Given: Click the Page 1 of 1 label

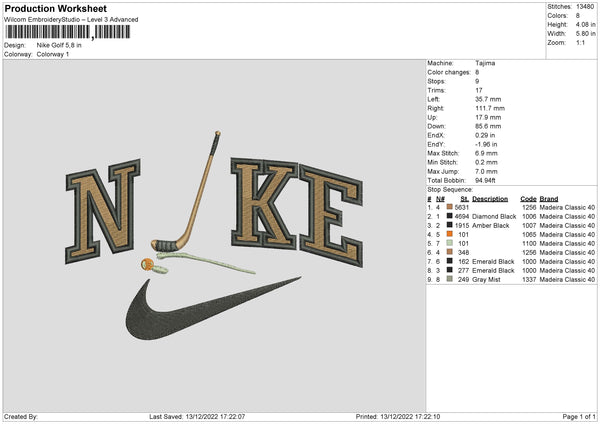Looking at the screenshot, I should [579, 416].
